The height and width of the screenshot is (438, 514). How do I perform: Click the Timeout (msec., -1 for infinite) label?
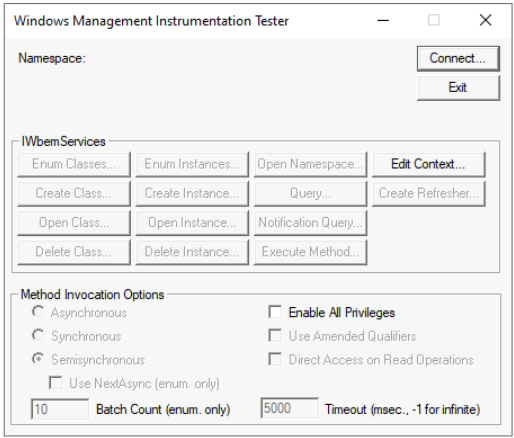[x=403, y=409]
